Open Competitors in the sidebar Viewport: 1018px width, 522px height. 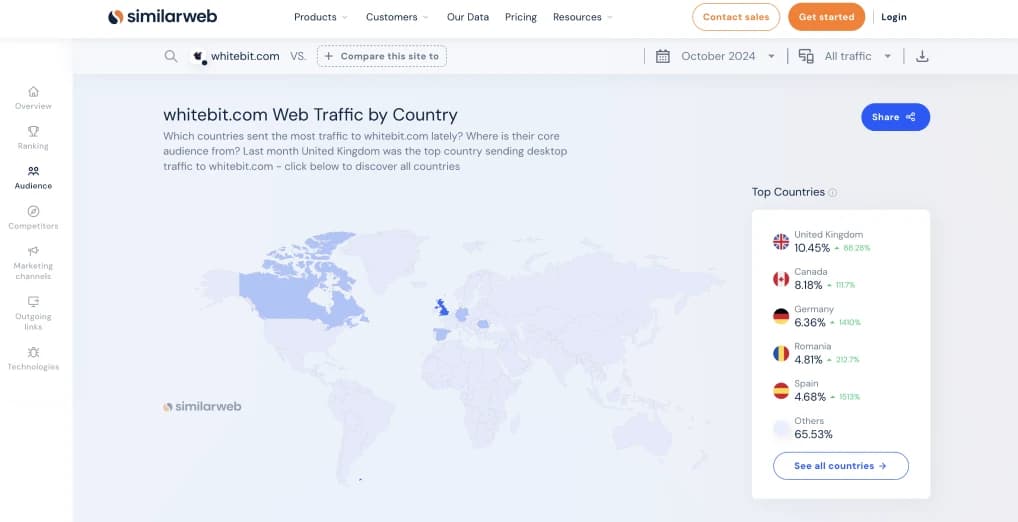pos(33,218)
